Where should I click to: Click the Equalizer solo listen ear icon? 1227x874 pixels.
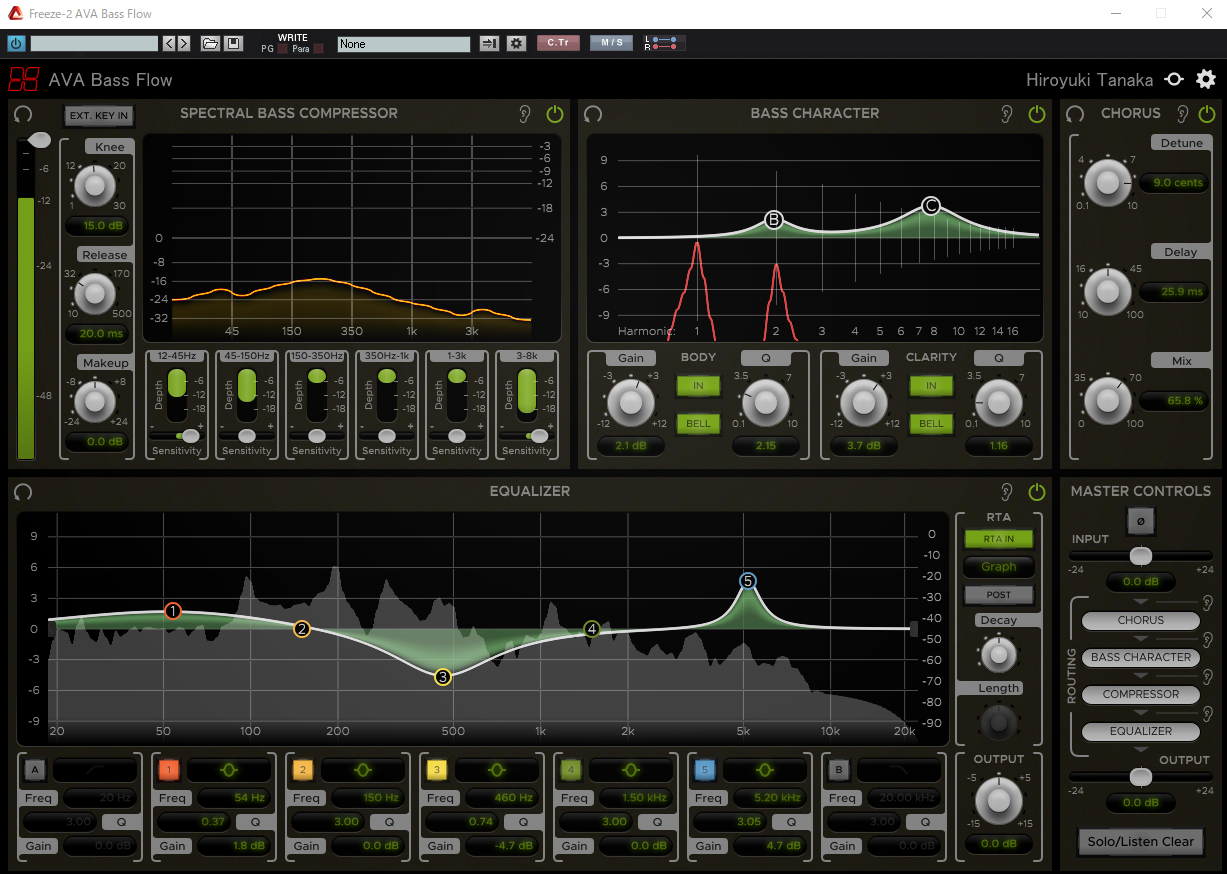[x=1007, y=492]
